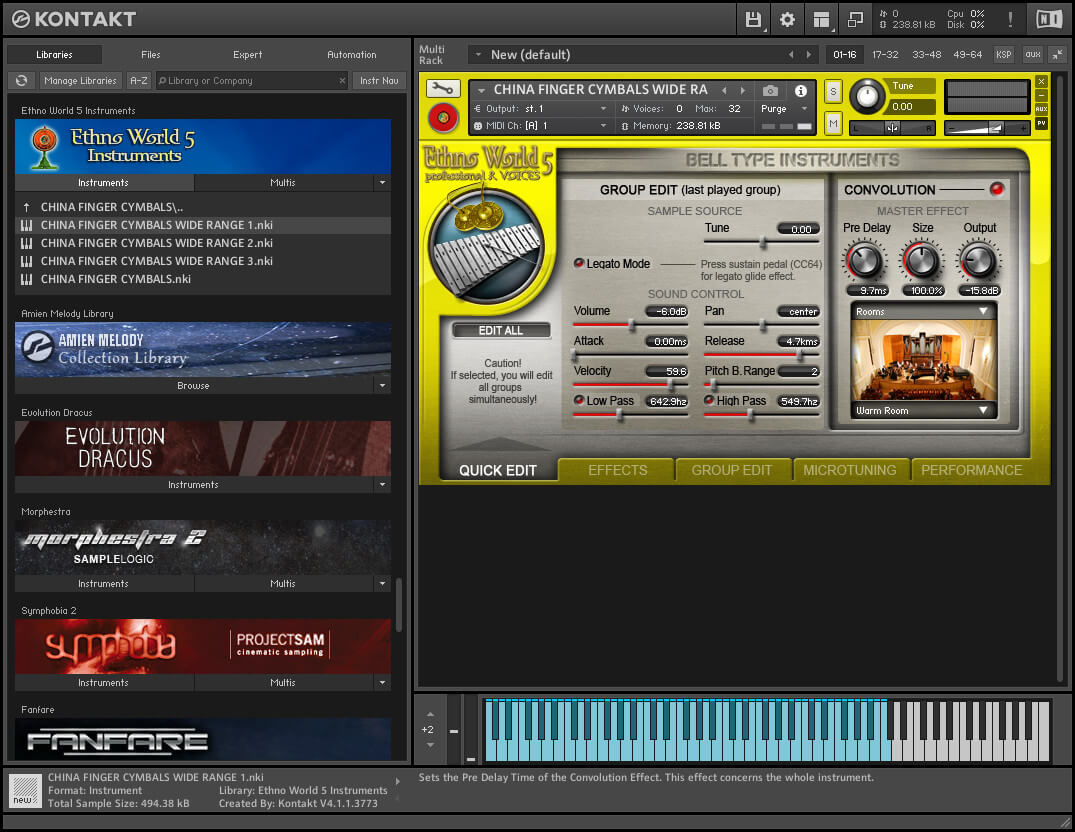Screen dimensions: 1075x832
Task: Go to previous instrument arrow
Action: click(x=724, y=90)
